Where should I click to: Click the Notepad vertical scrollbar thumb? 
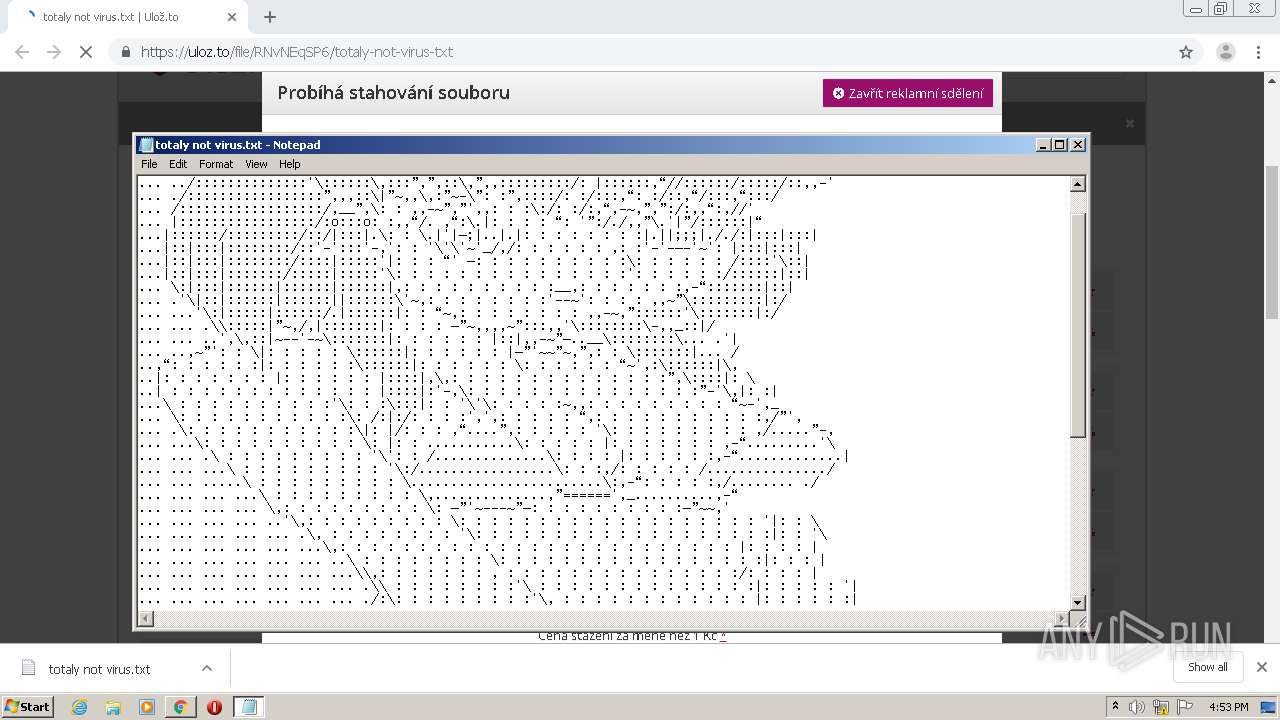point(1078,325)
